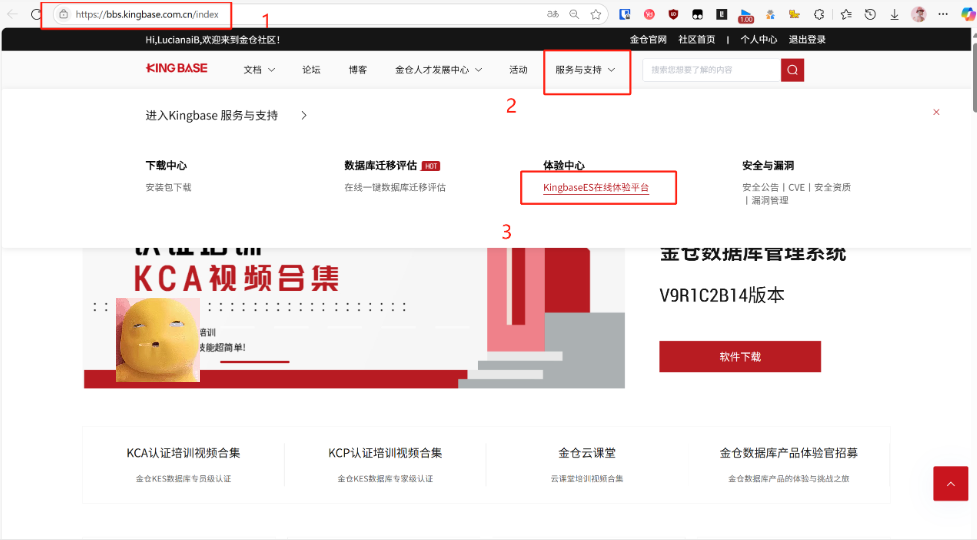Expand the 文档 dropdown menu
Viewport: 977px width, 540px height.
tap(259, 70)
